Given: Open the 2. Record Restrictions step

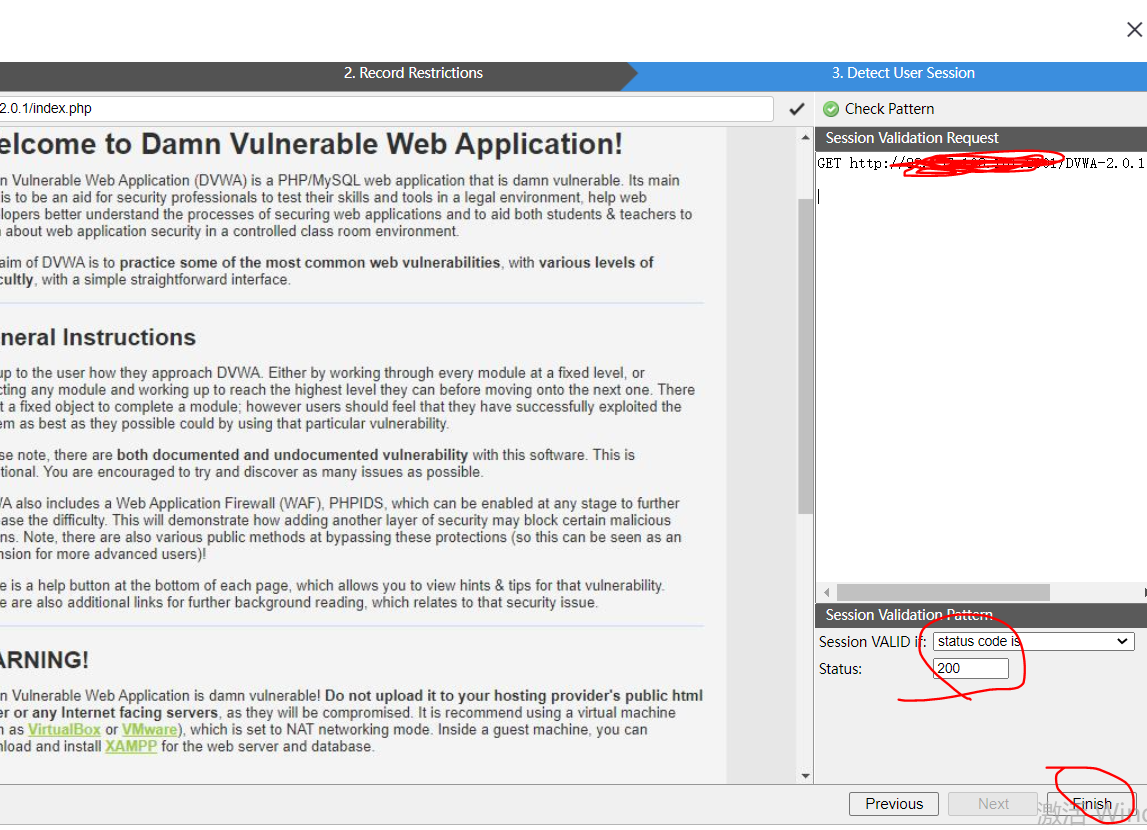Looking at the screenshot, I should (413, 73).
